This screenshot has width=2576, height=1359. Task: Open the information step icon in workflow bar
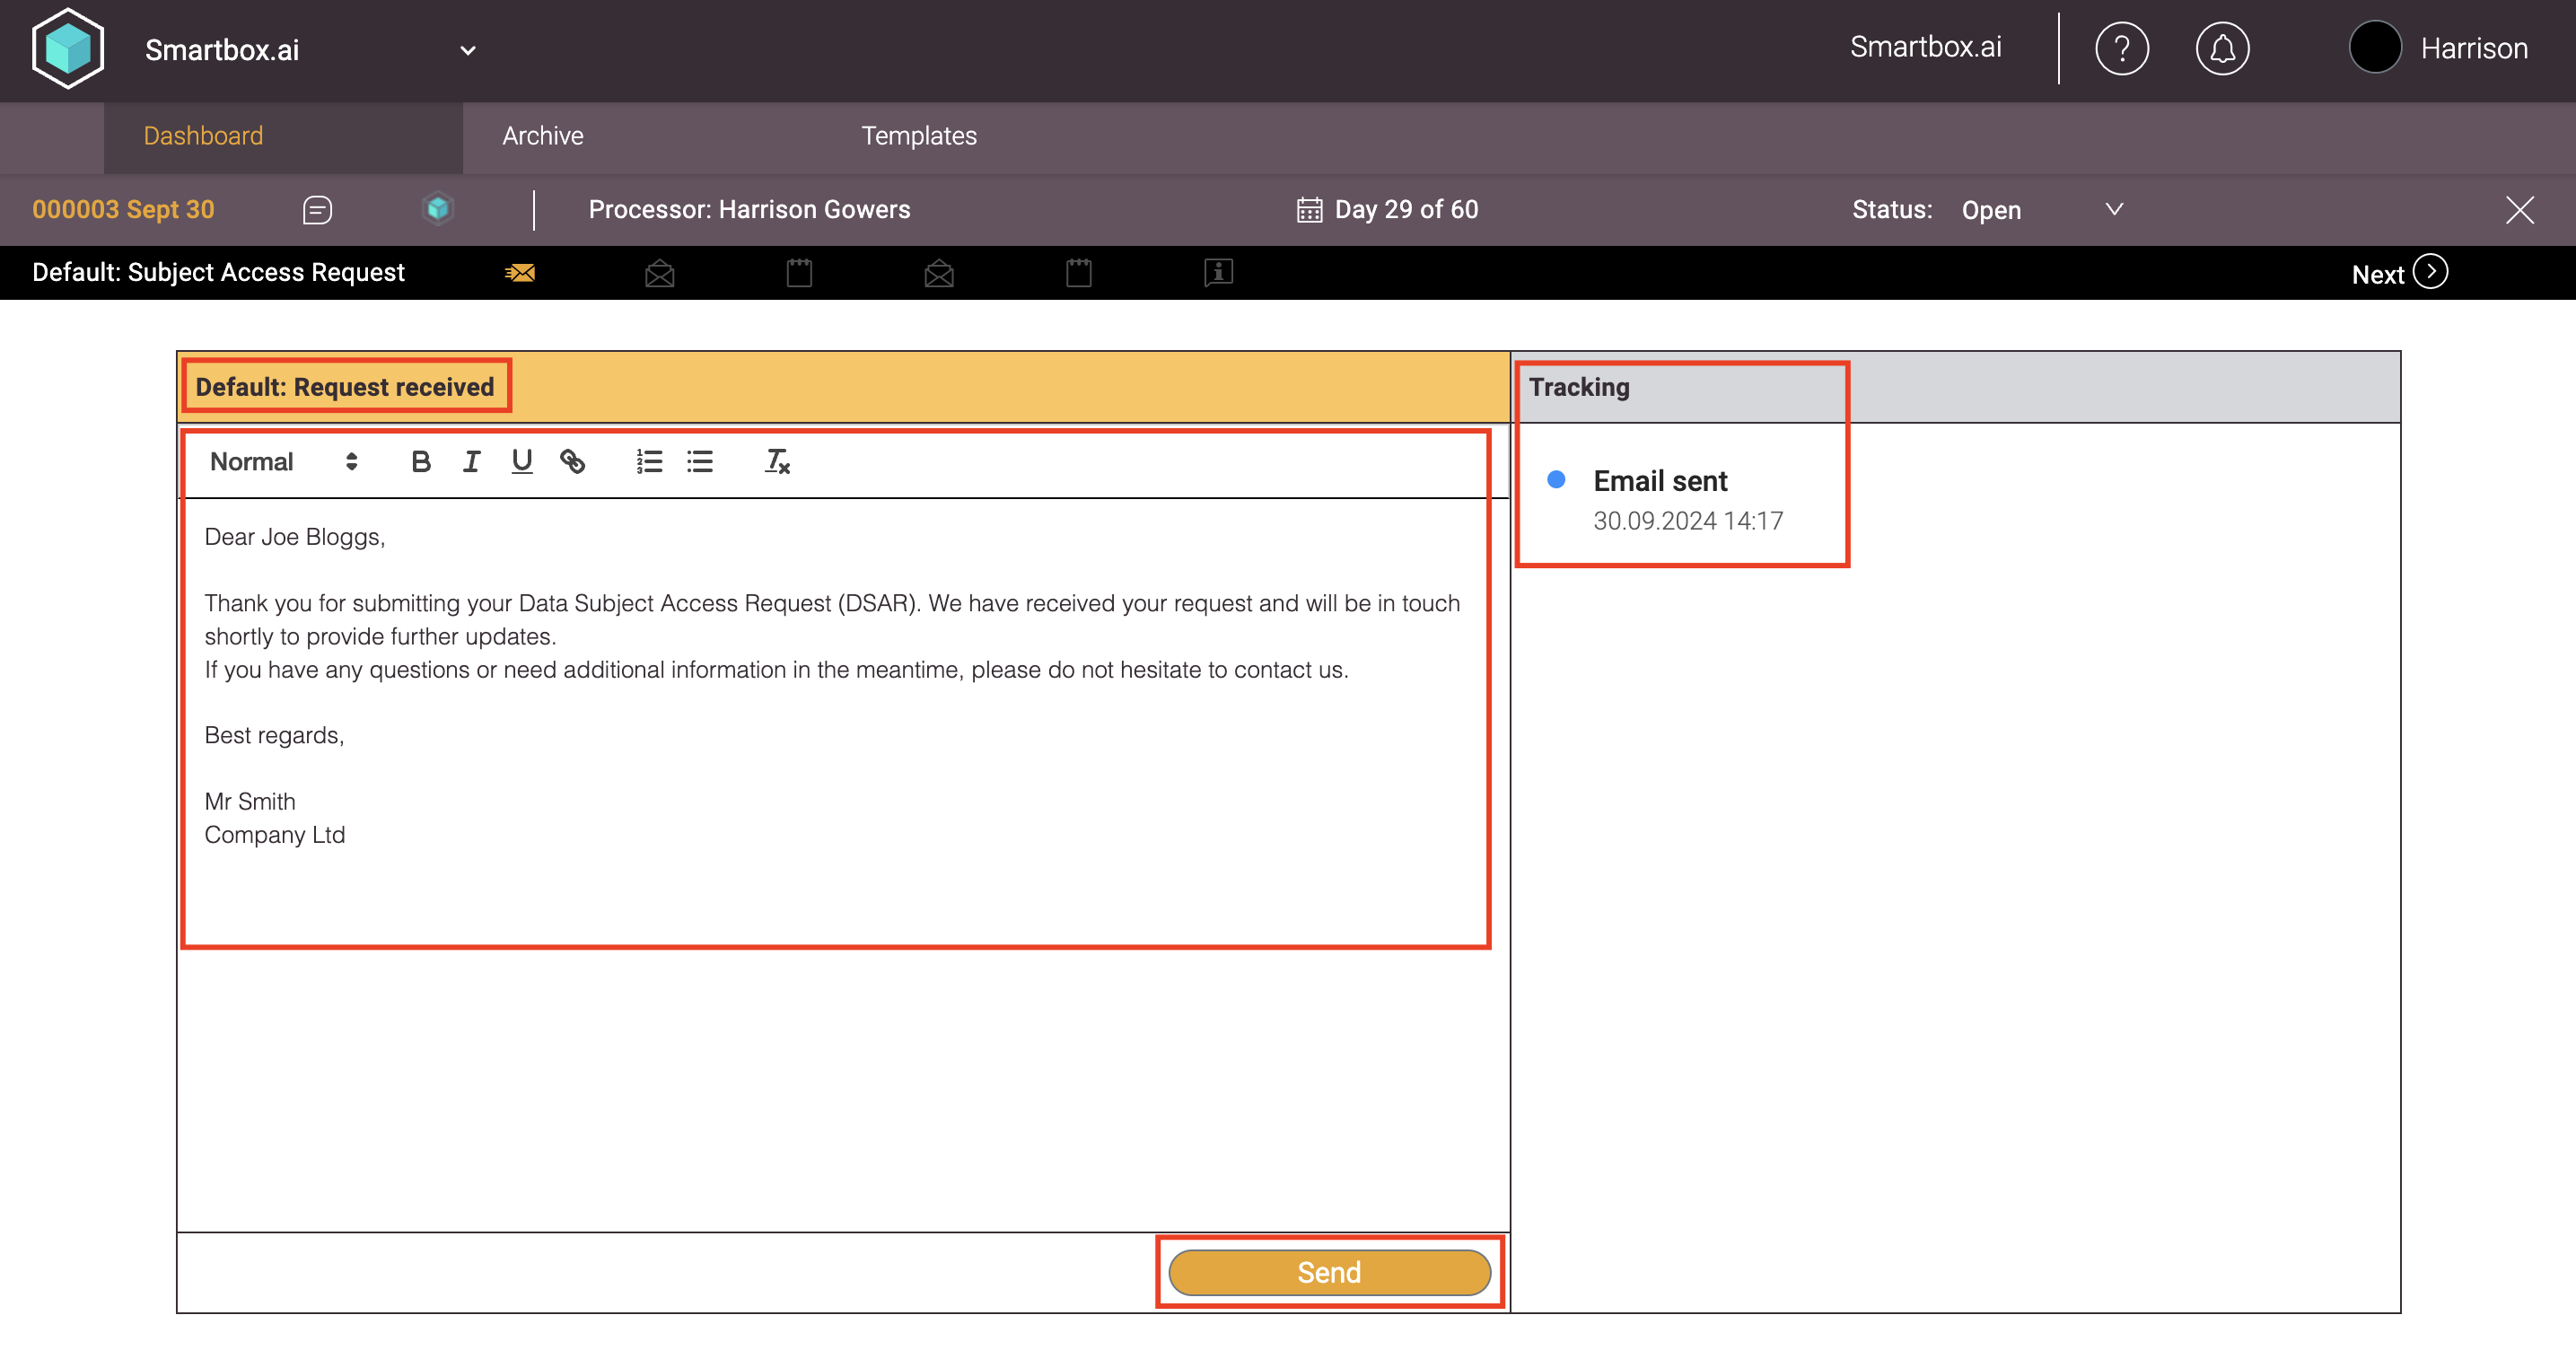[x=1218, y=273]
